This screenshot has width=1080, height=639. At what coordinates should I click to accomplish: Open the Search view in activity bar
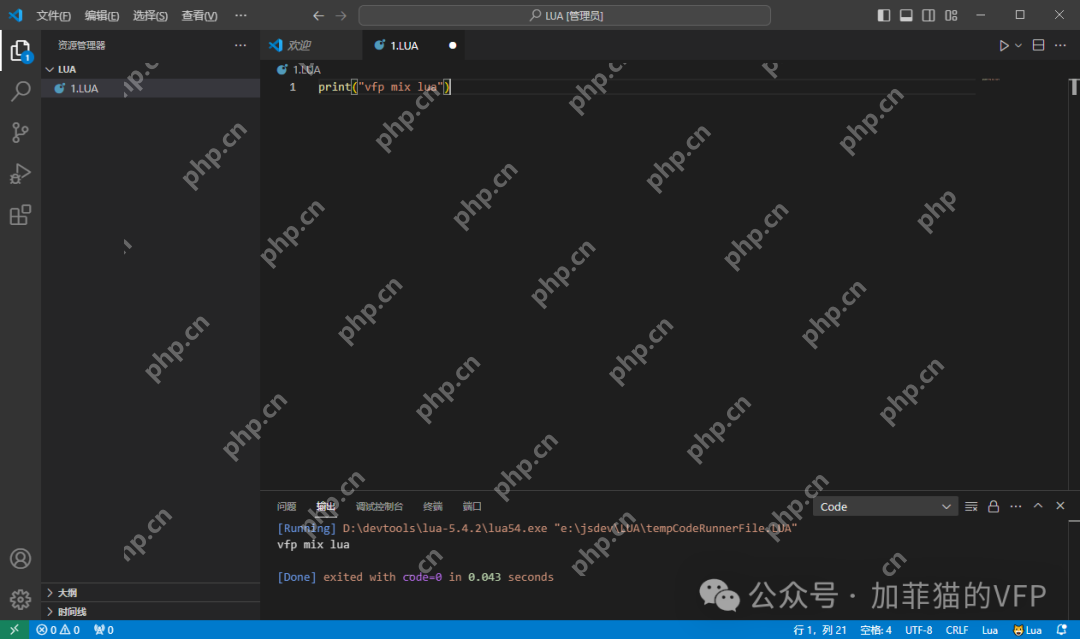(x=20, y=92)
